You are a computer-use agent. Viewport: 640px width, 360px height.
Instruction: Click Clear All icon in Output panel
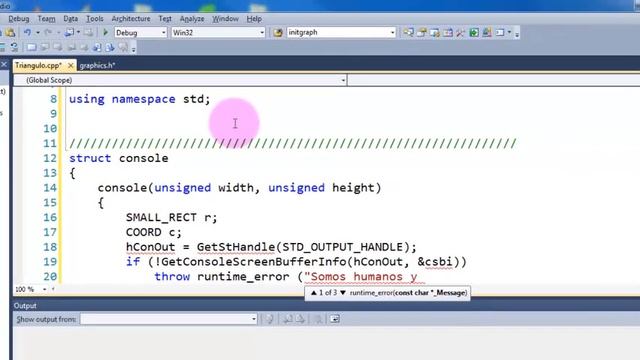tap(318, 319)
